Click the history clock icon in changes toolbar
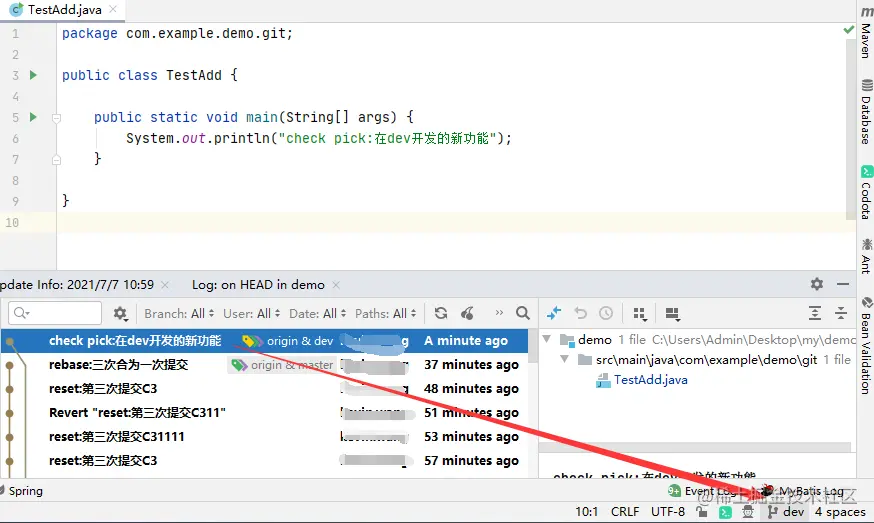Screen dimensions: 874x523 [x=606, y=313]
